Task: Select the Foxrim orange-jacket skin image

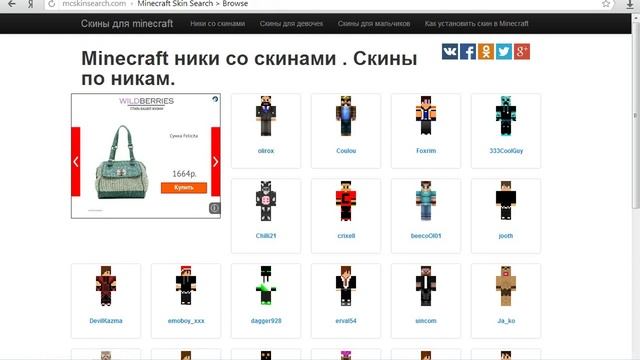Action: click(426, 116)
